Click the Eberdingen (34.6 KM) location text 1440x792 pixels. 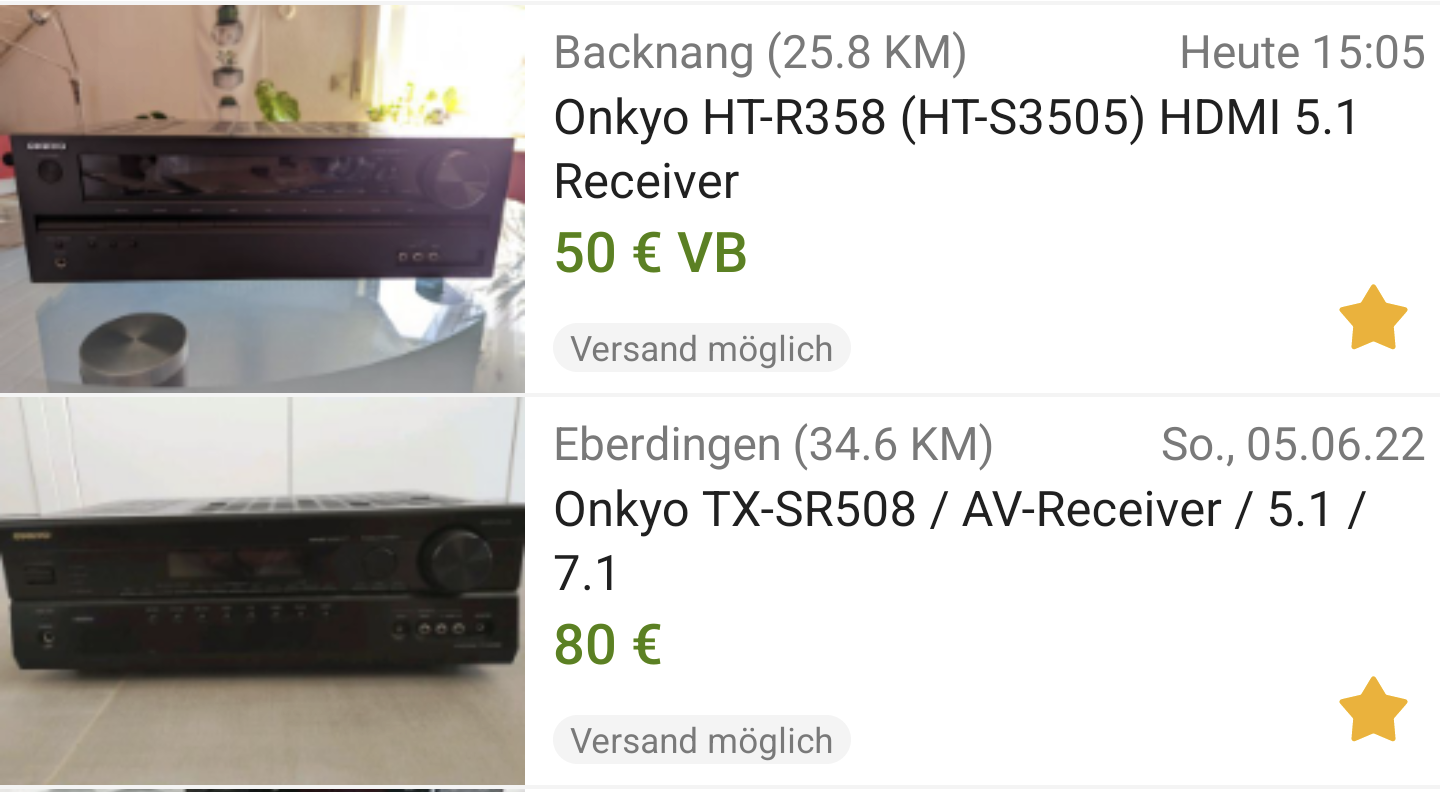(773, 445)
